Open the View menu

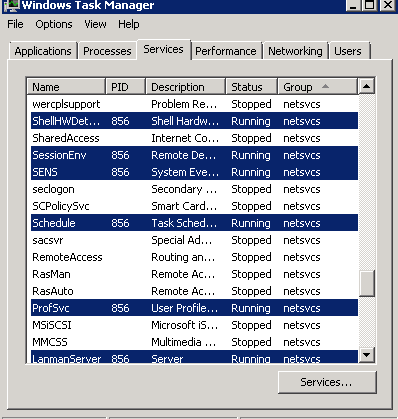pyautogui.click(x=95, y=24)
